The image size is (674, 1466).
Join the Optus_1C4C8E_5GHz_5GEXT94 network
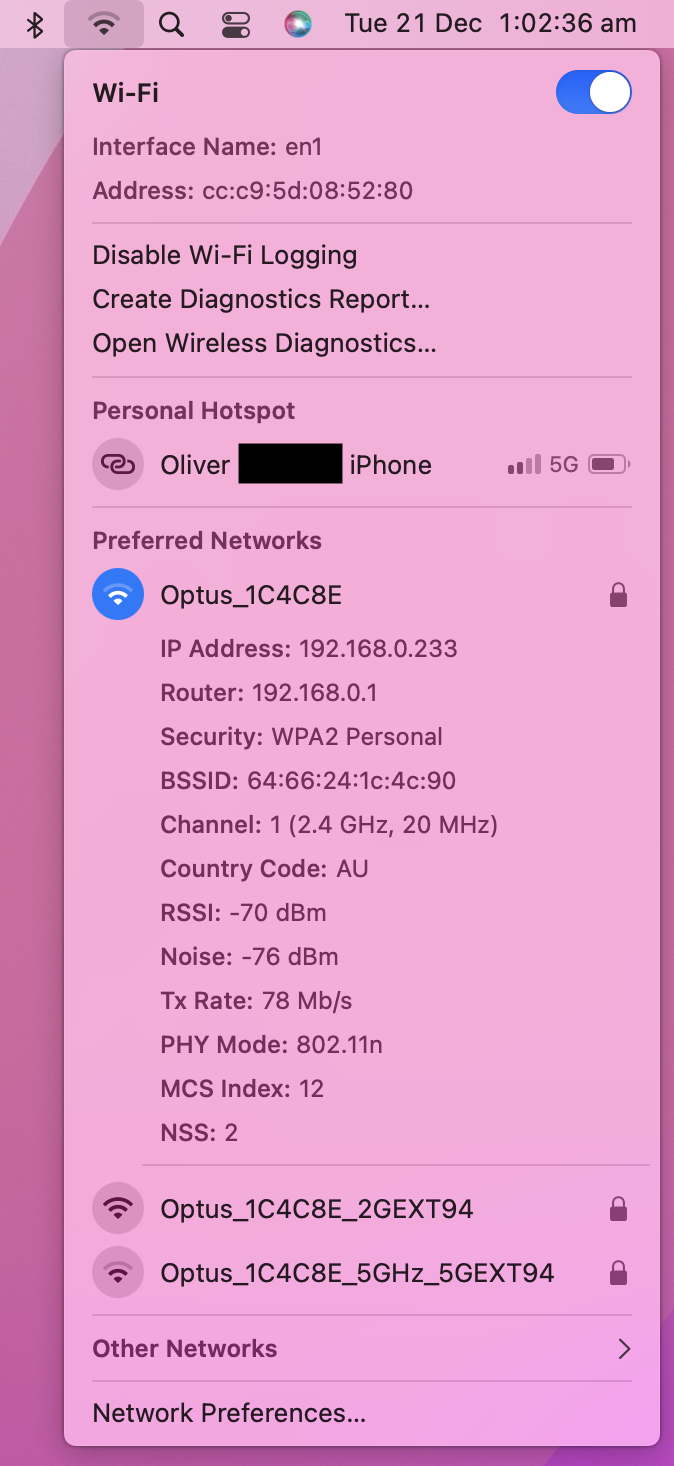click(362, 1273)
